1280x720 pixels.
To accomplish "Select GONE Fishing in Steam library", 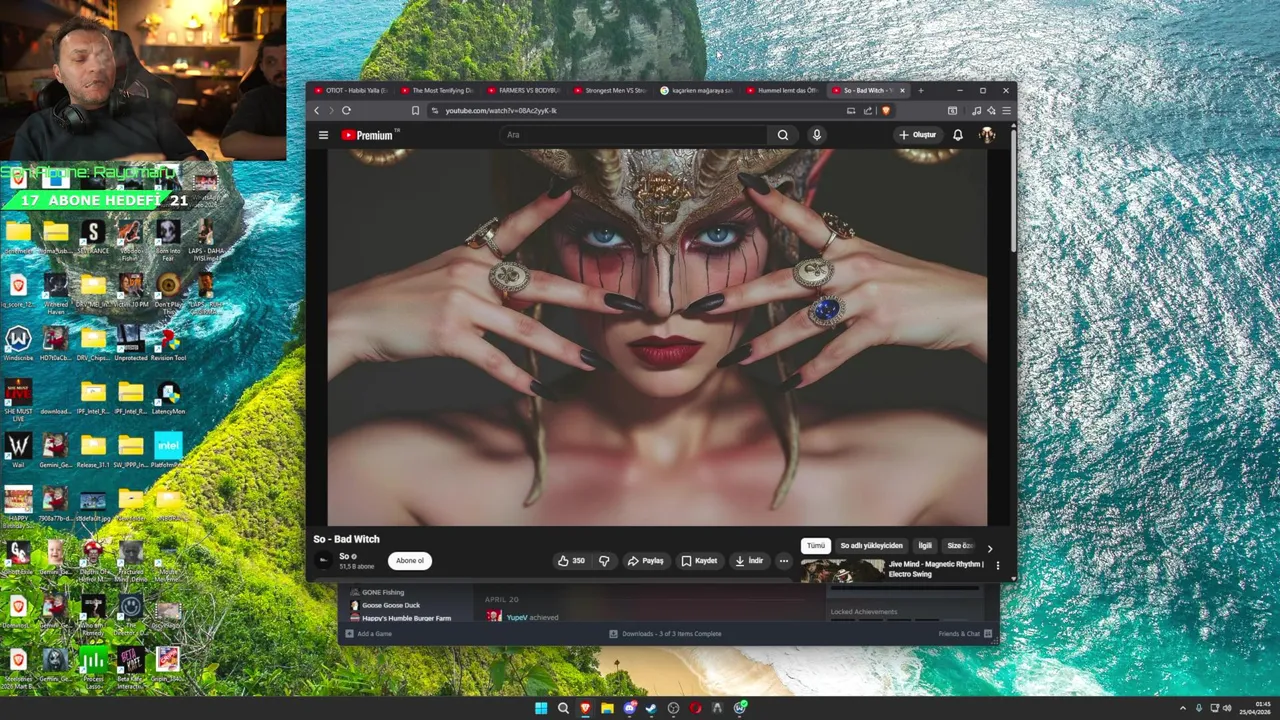I will click(x=377, y=592).
